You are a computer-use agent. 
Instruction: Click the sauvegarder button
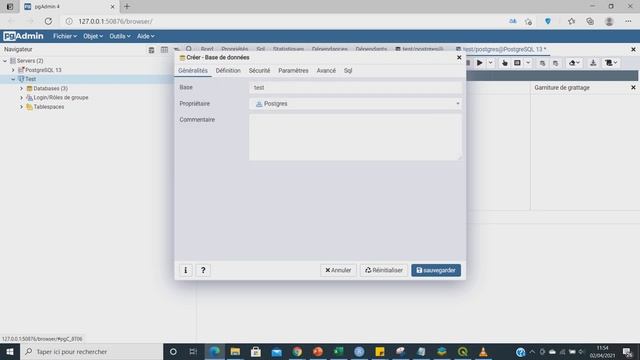pyautogui.click(x=436, y=270)
